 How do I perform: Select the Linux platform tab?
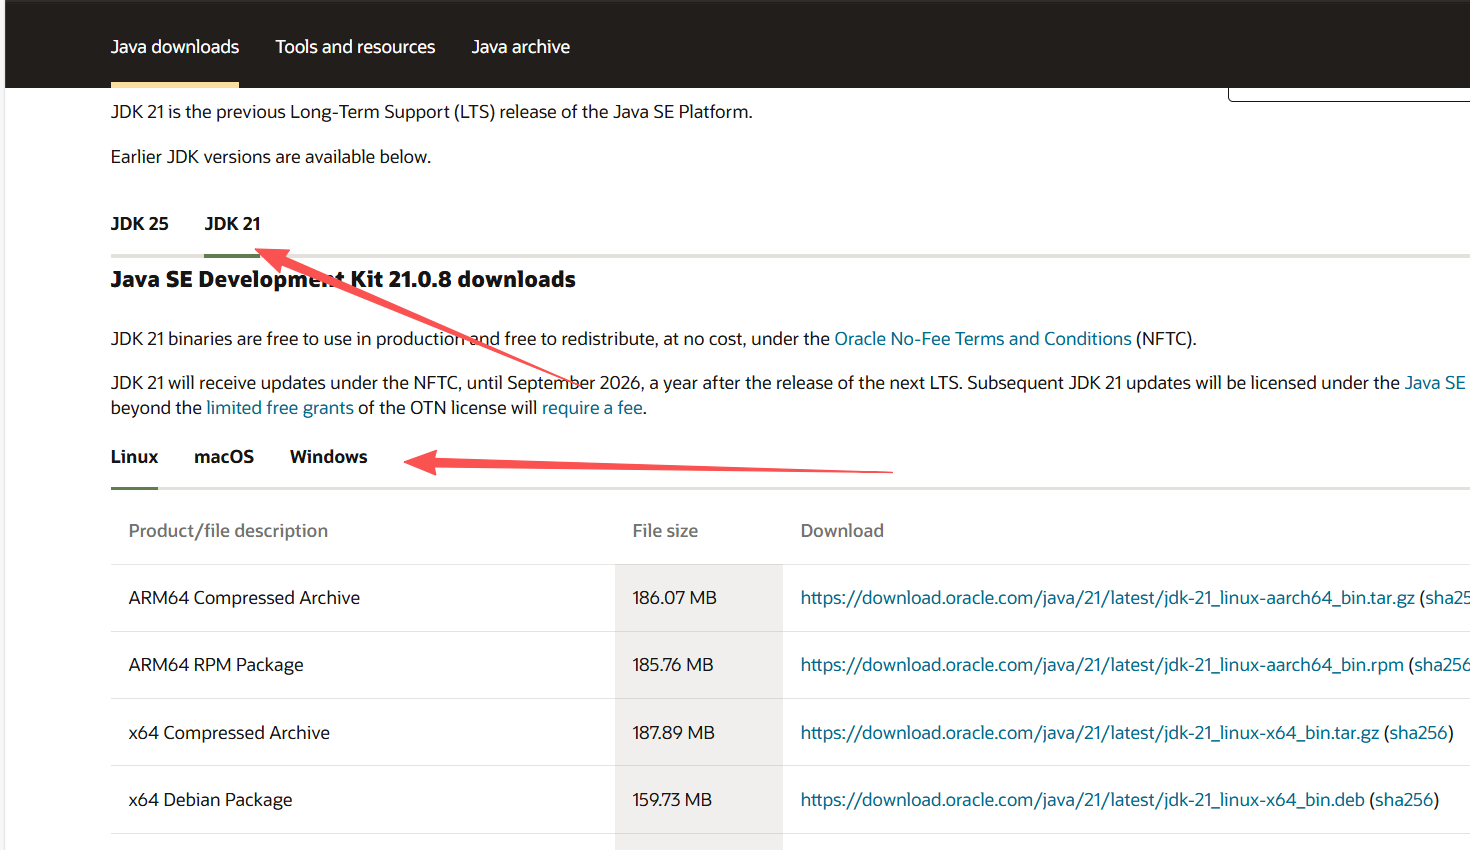click(134, 457)
